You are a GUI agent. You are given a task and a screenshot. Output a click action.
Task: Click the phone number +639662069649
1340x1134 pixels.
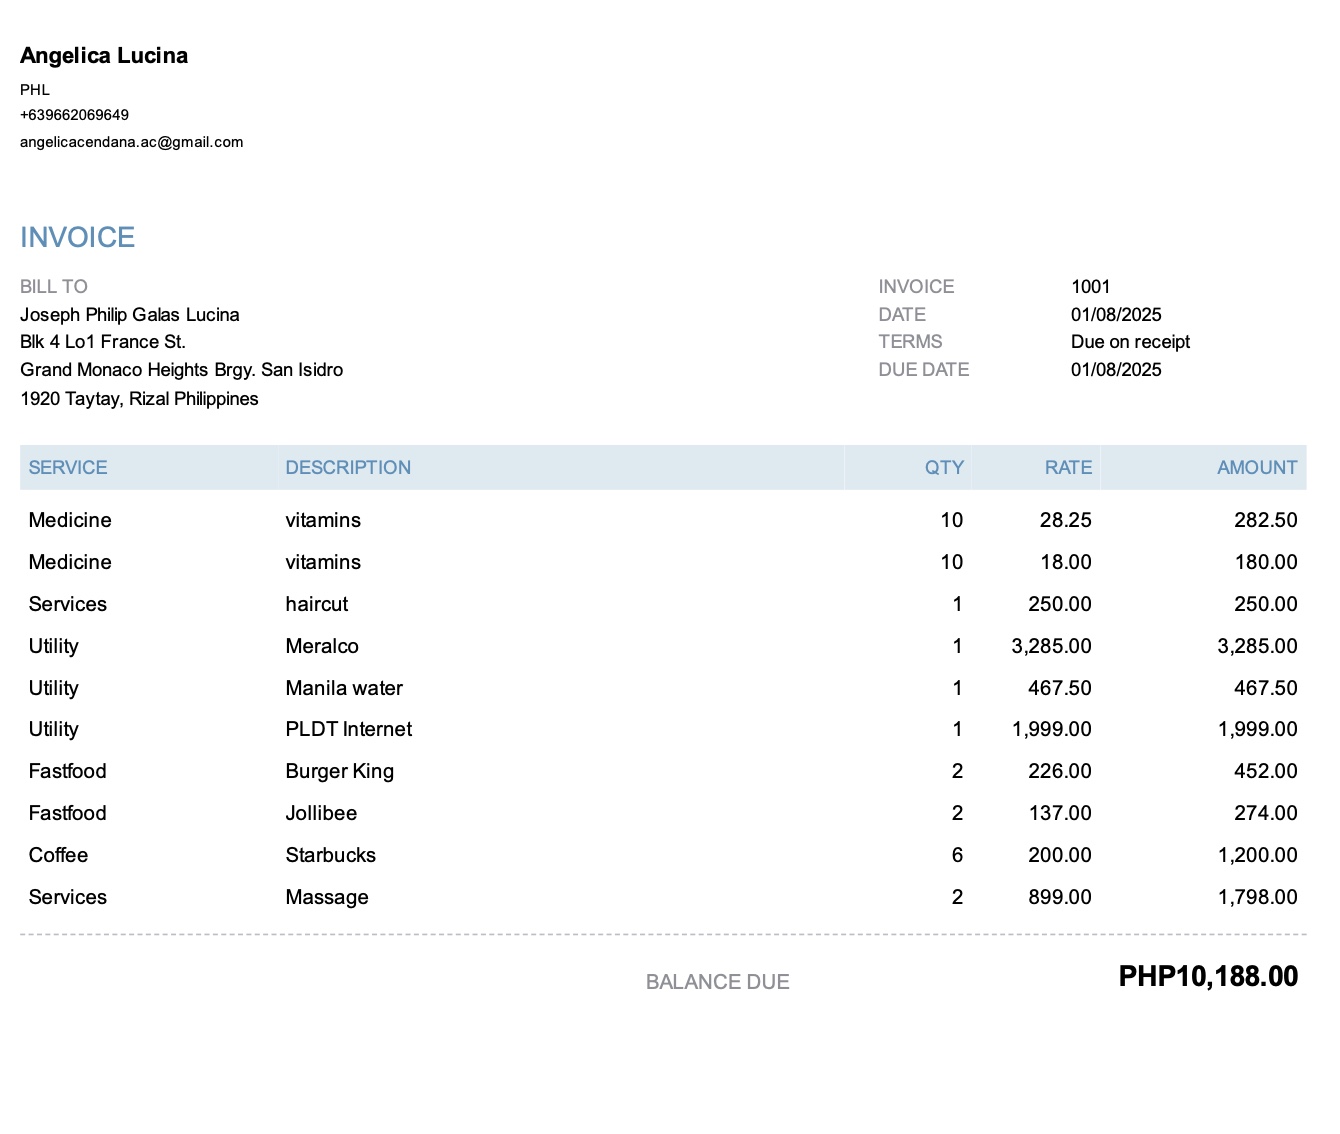(74, 115)
